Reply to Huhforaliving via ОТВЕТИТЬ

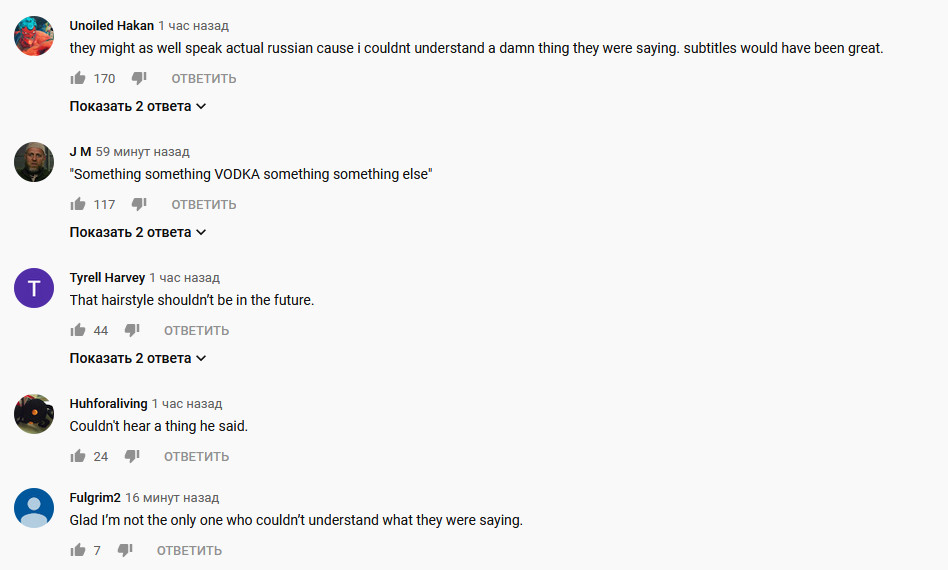[196, 456]
